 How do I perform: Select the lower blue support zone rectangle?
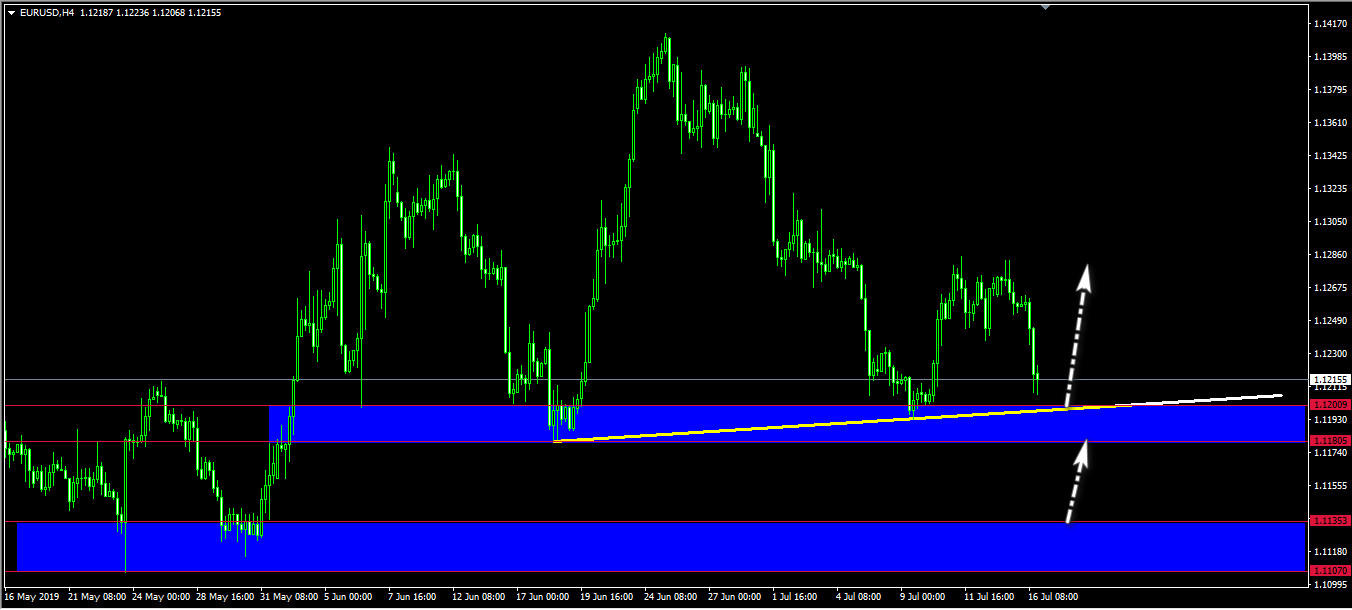662,546
